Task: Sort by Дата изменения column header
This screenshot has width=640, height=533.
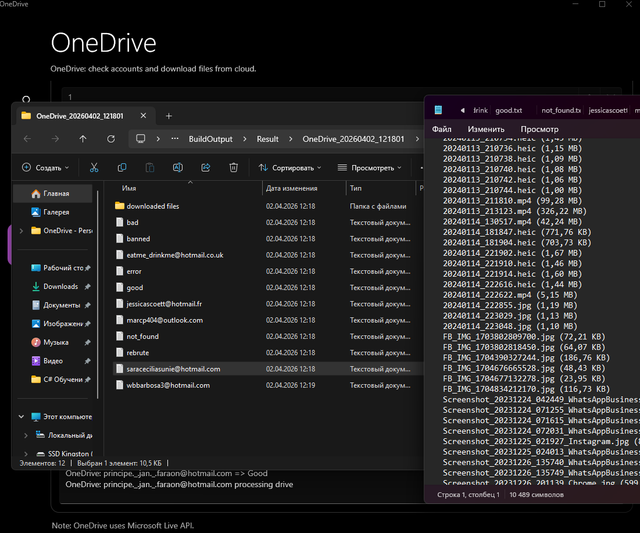Action: coord(291,188)
